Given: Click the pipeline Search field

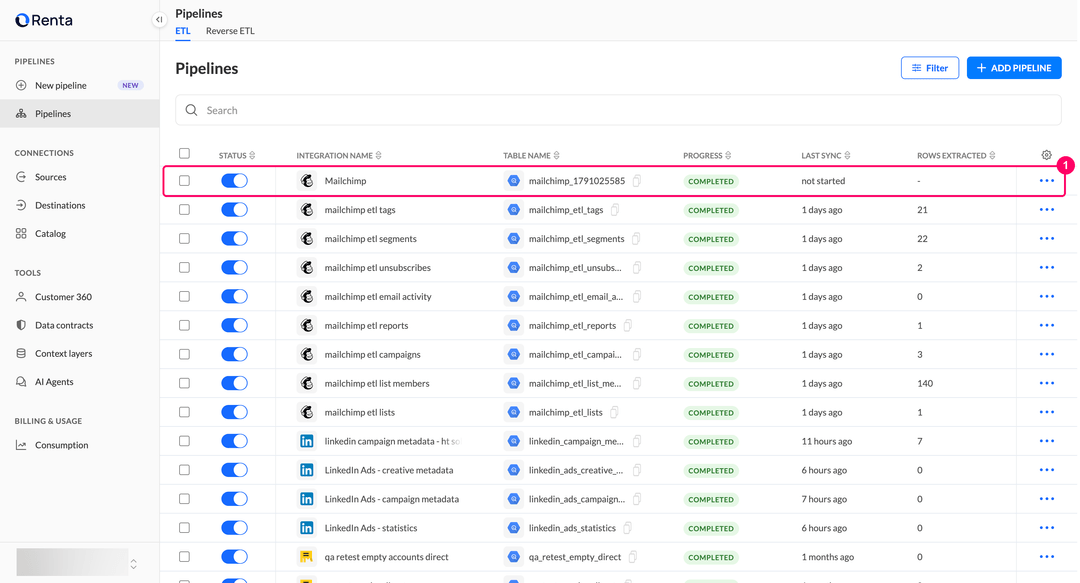Looking at the screenshot, I should tap(618, 110).
